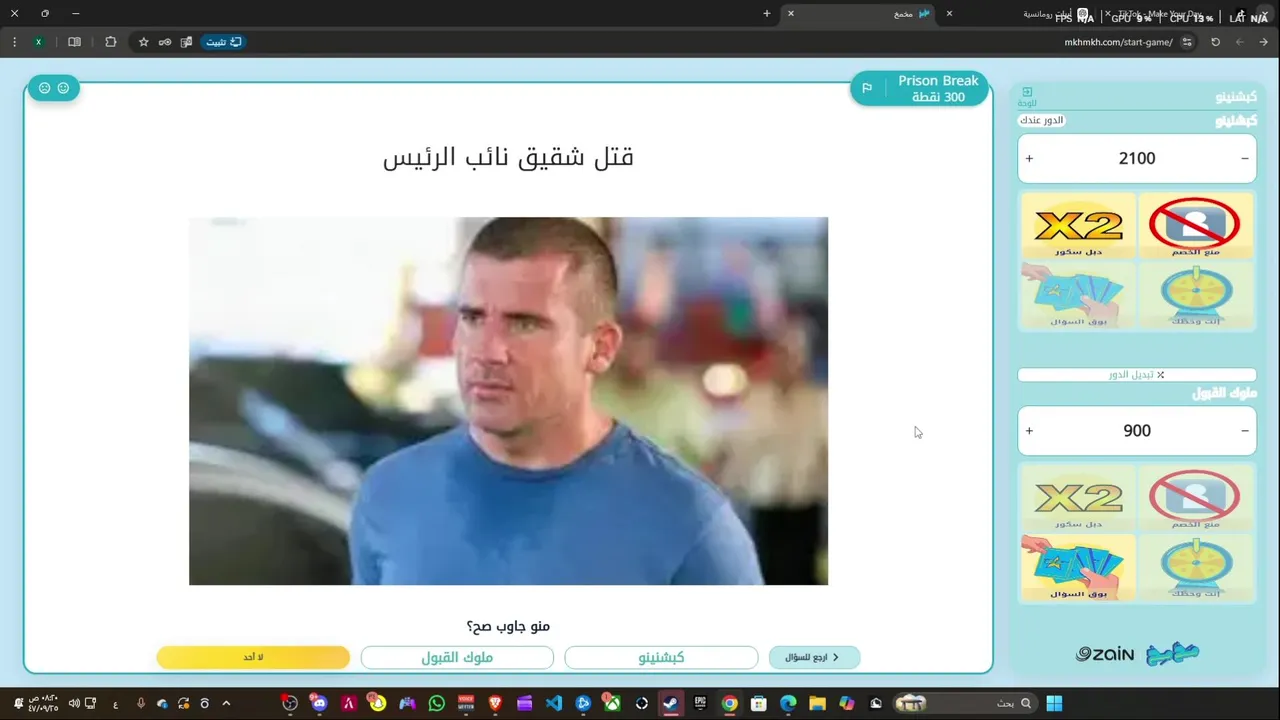1280x720 pixels.
Task: Open the reading mode book icon
Action: click(x=74, y=42)
